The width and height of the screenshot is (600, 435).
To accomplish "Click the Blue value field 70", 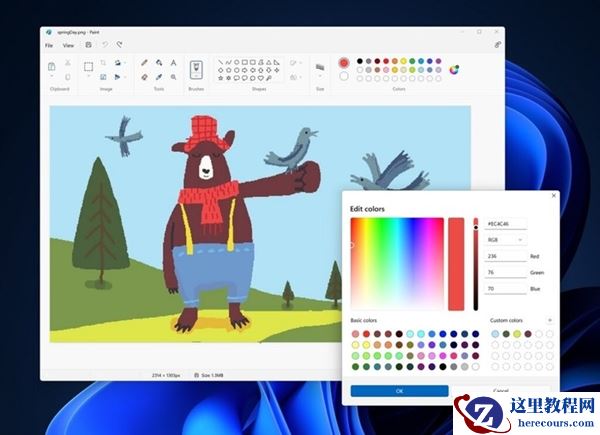I will point(505,289).
